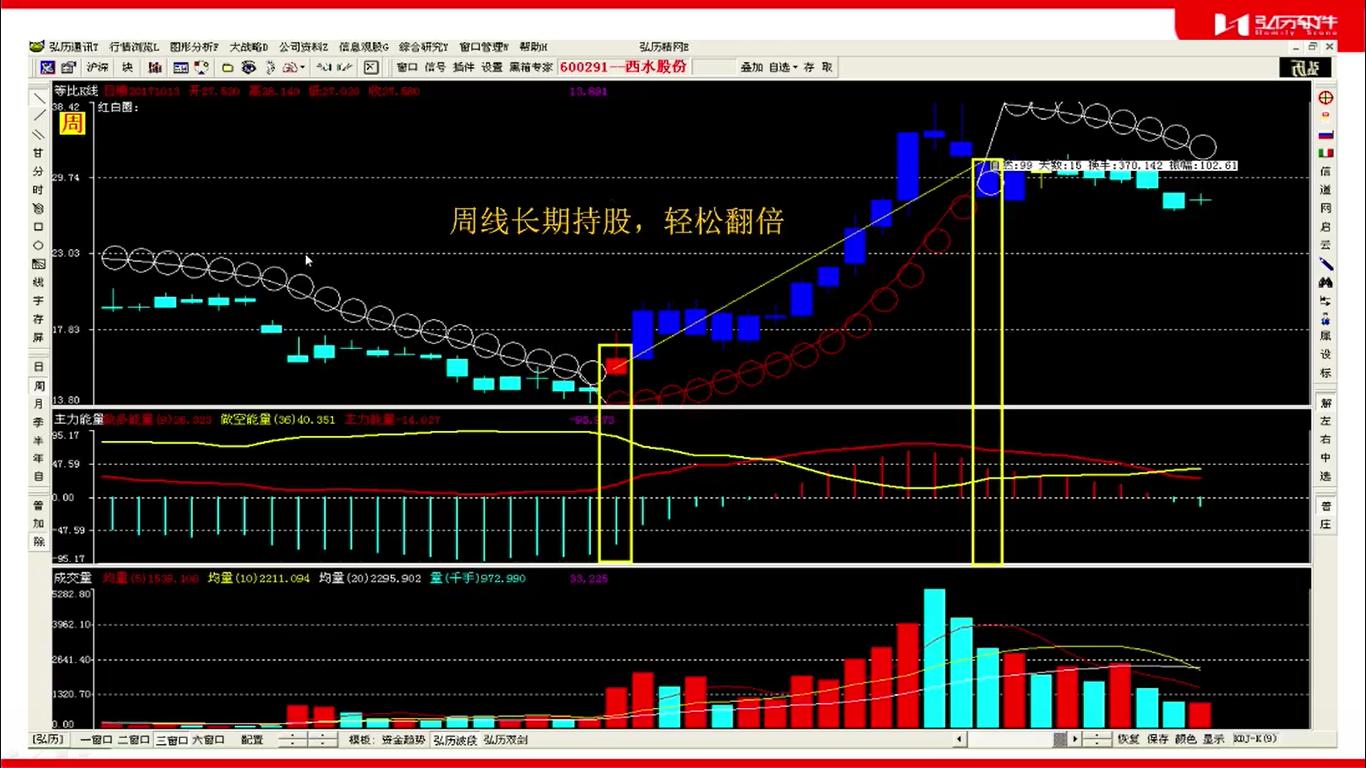Click the Russian flag icon in right sidebar
The image size is (1366, 768).
(1326, 134)
